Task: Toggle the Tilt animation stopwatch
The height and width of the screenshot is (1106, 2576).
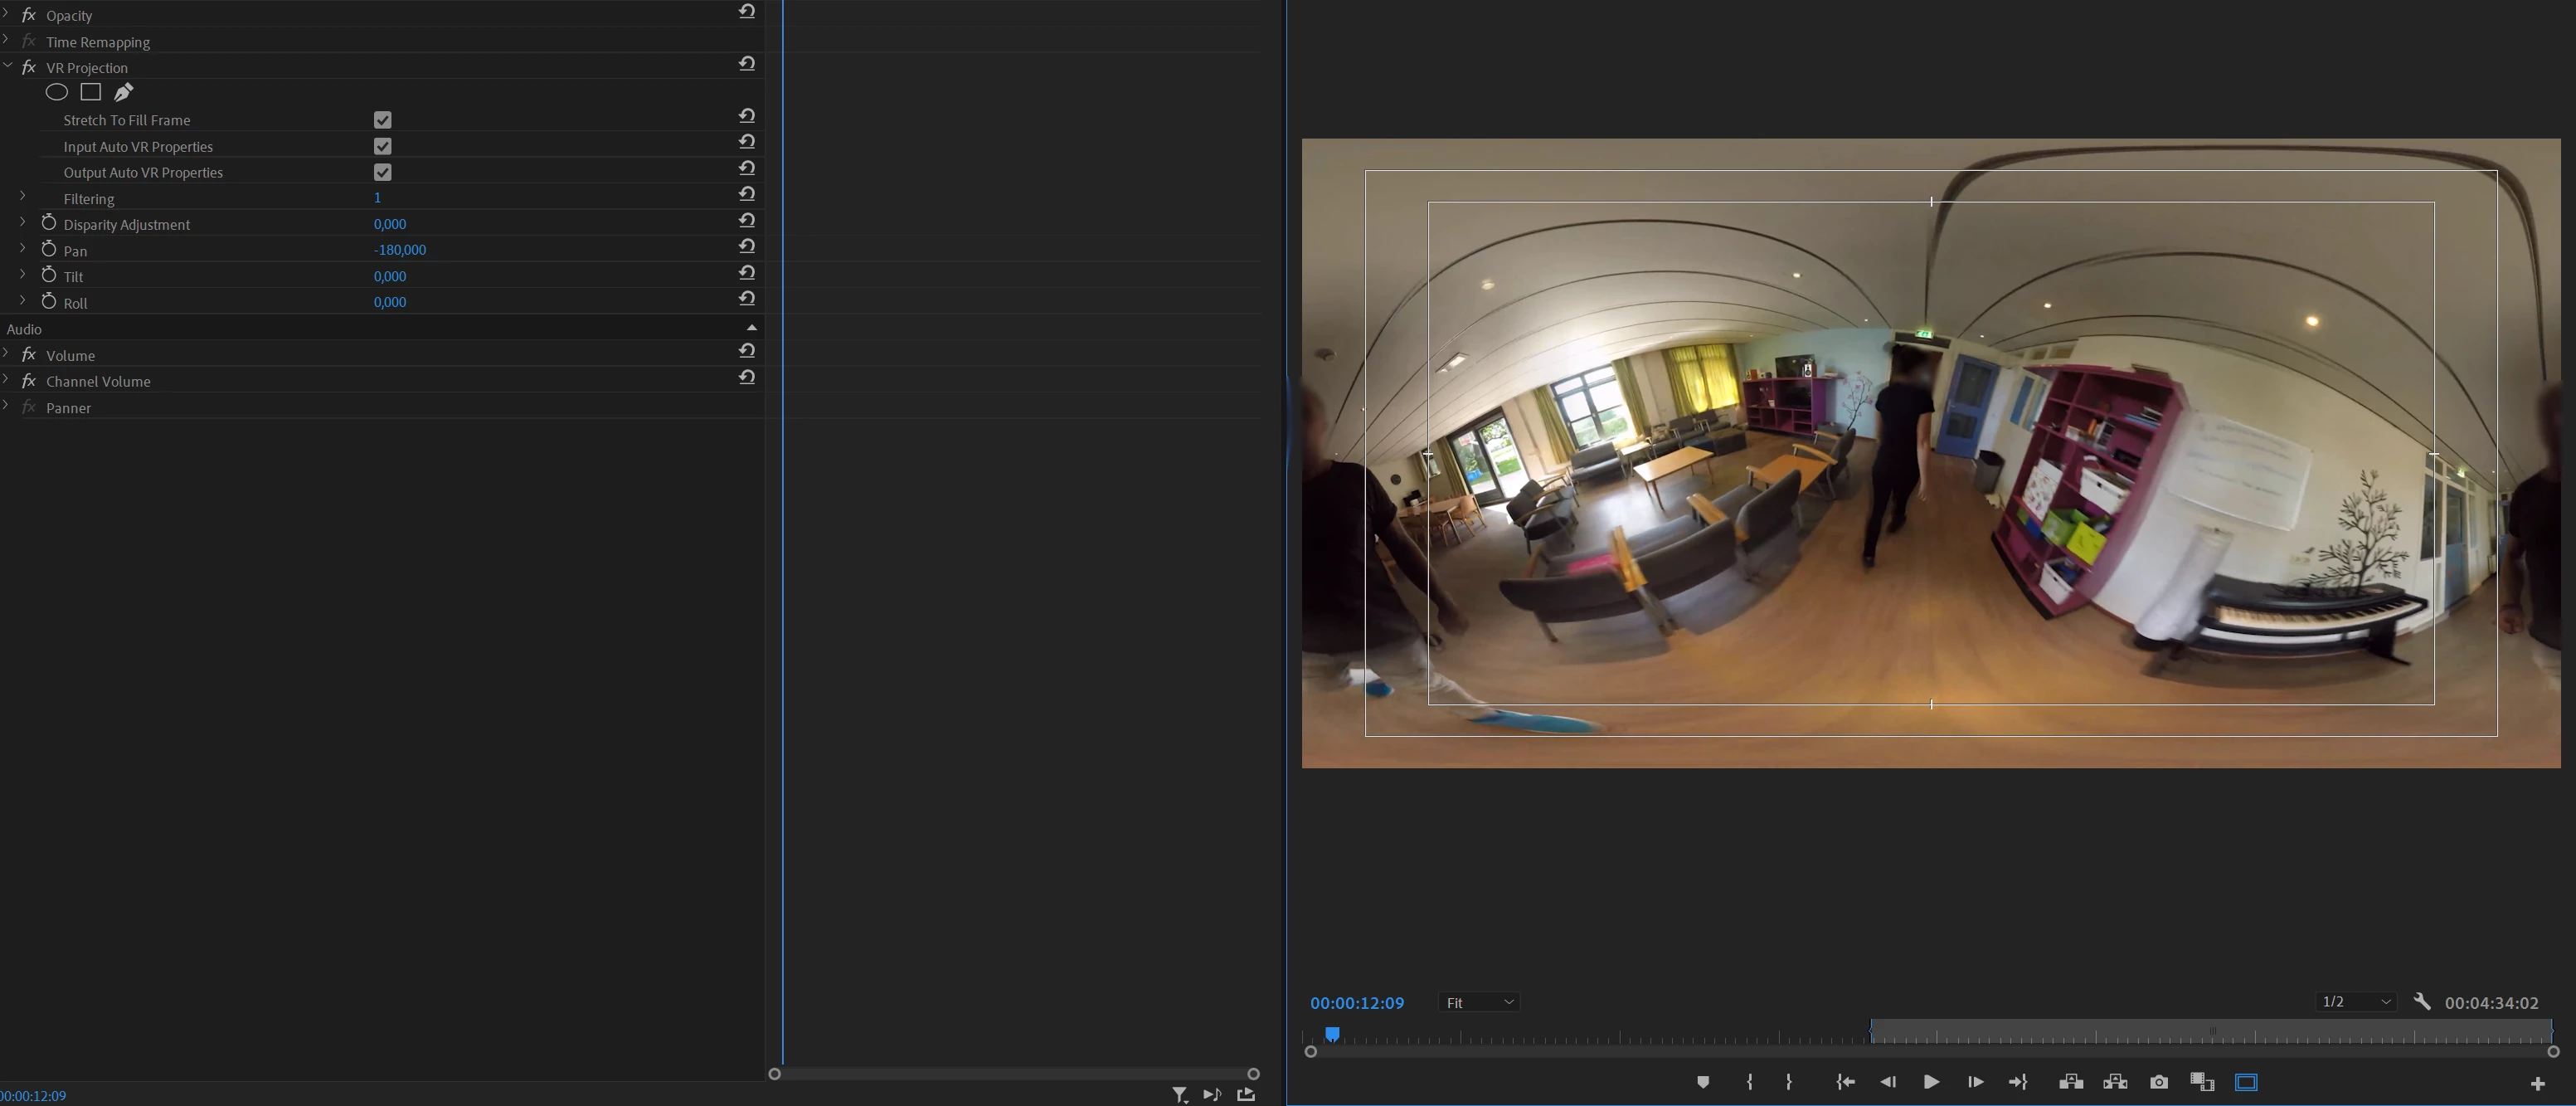Action: tap(49, 275)
